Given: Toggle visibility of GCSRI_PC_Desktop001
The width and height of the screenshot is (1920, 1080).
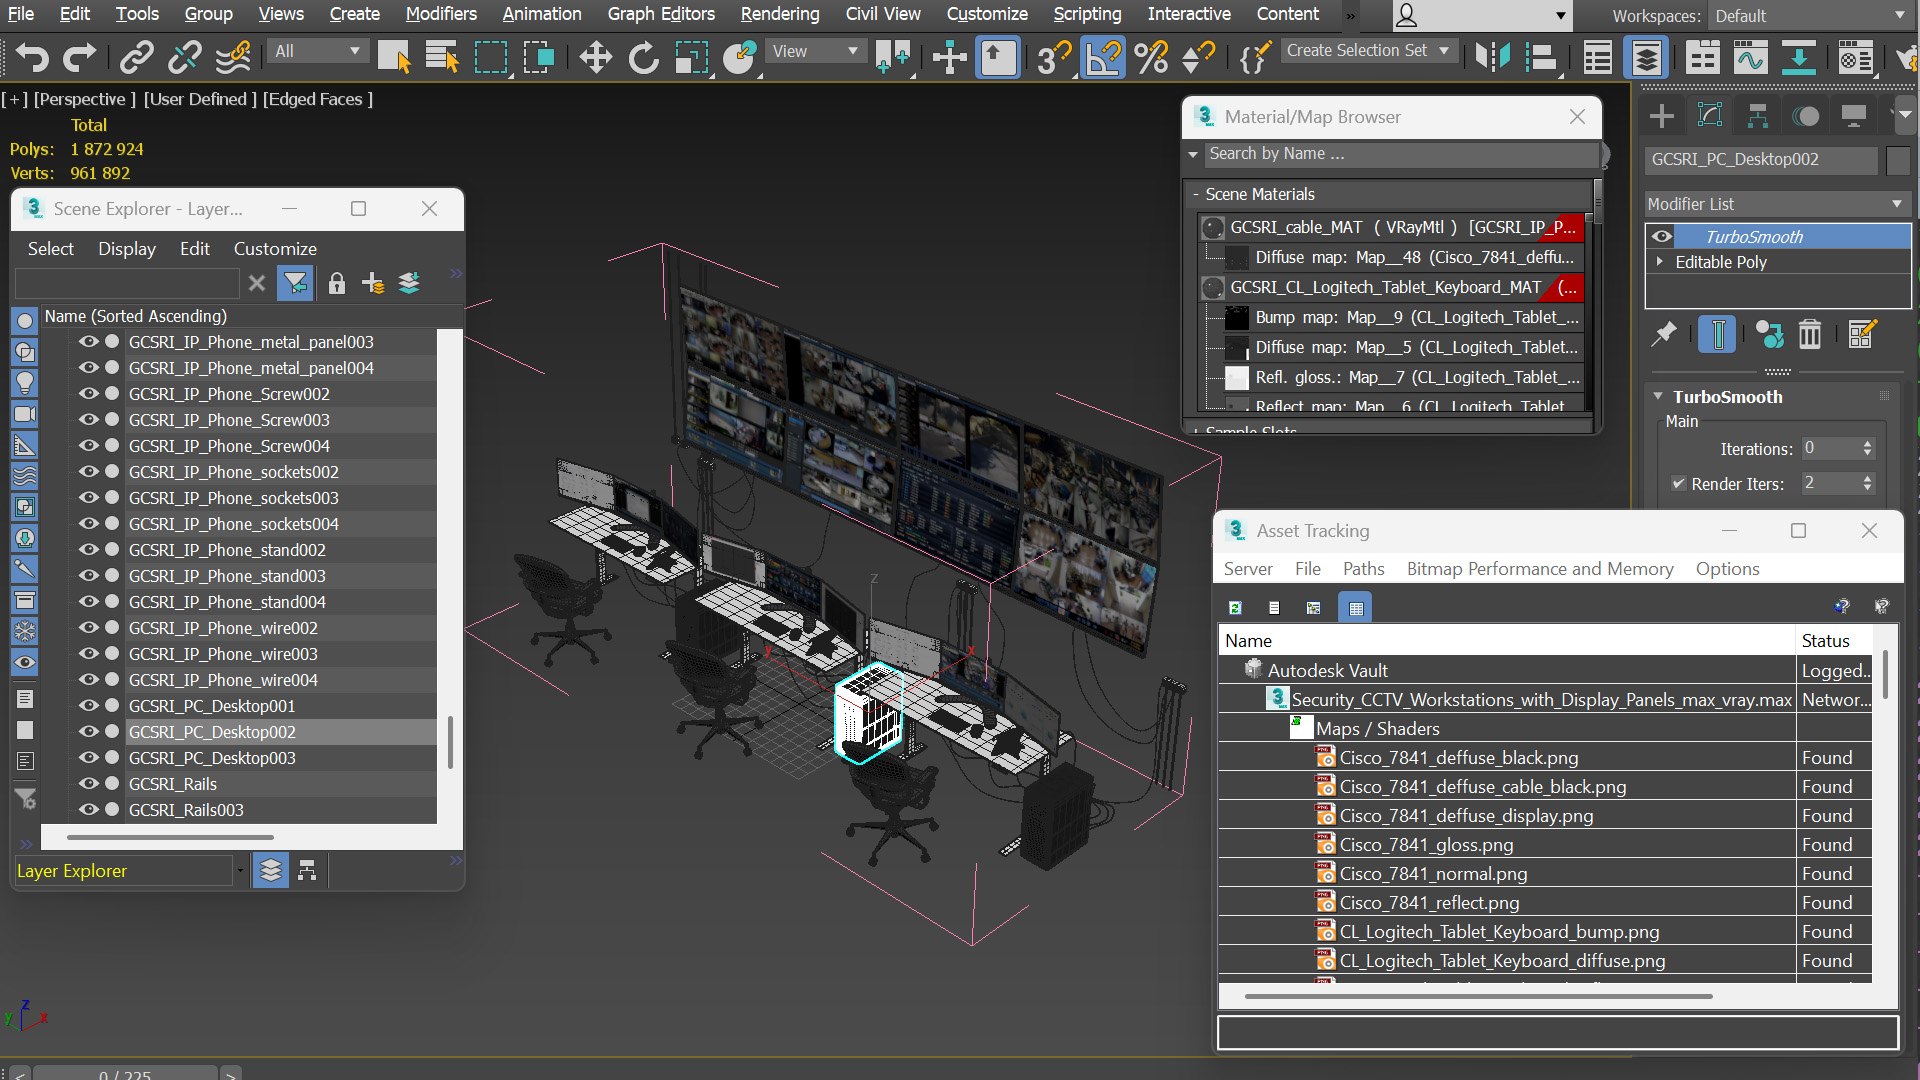Looking at the screenshot, I should 88,705.
